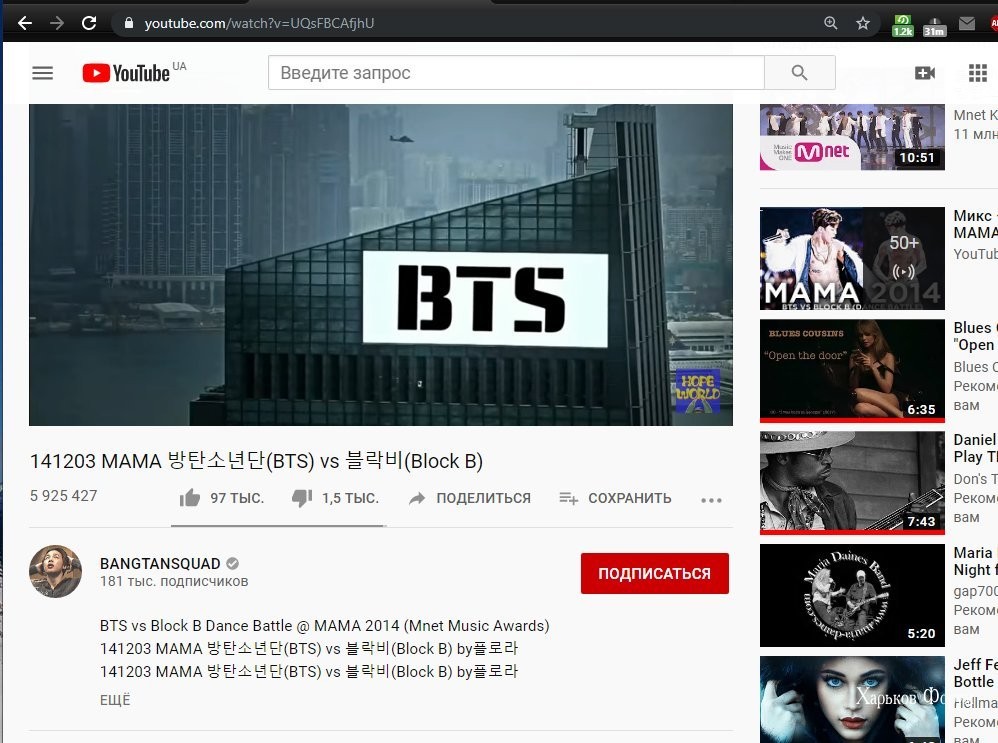
Task: Click the 1,5 ТЫС. dislike count
Action: 350,498
